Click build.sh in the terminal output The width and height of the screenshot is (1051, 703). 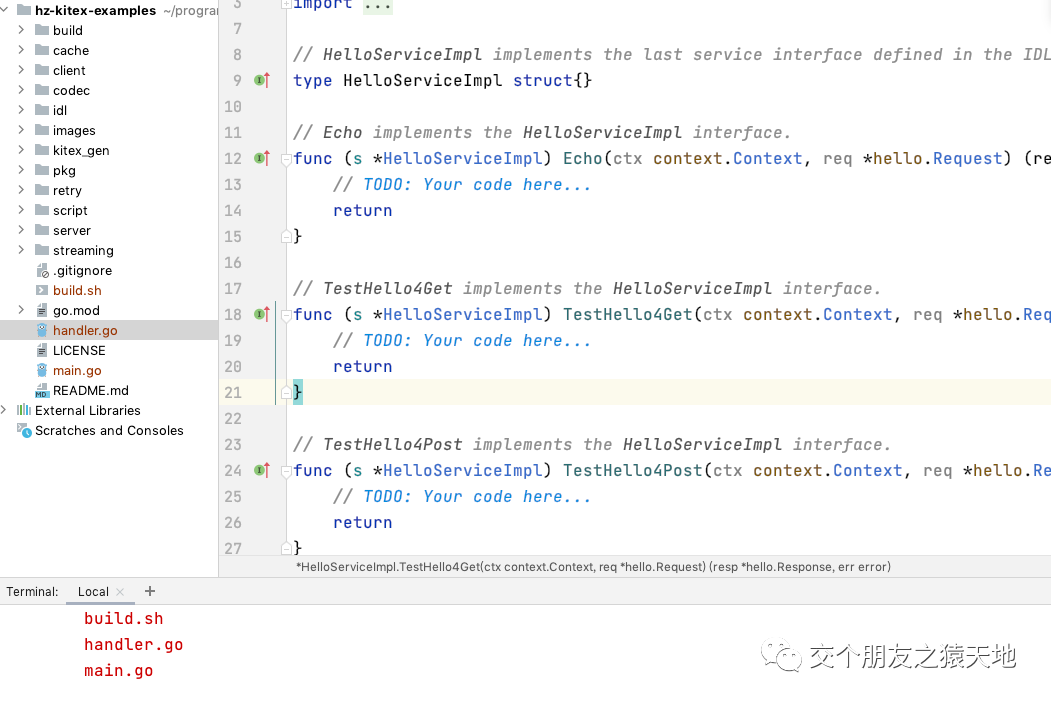(x=123, y=619)
